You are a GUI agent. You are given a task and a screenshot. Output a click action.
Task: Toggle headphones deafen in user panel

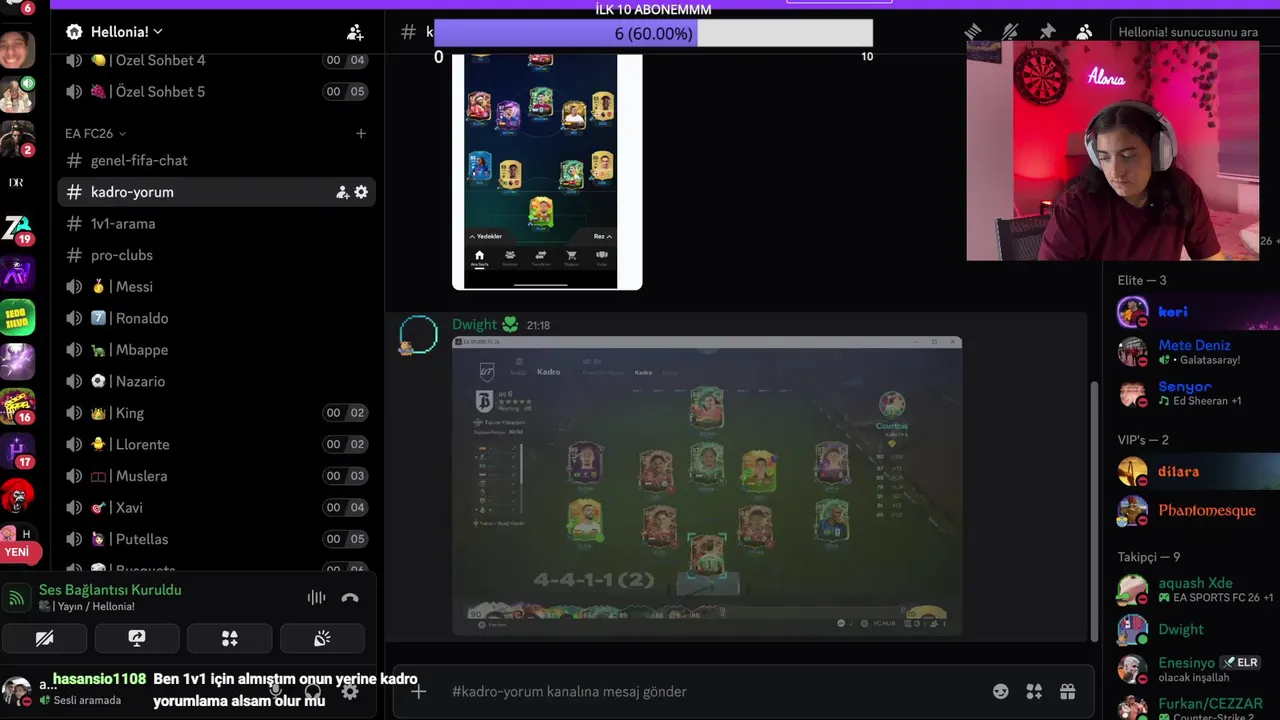[313, 691]
